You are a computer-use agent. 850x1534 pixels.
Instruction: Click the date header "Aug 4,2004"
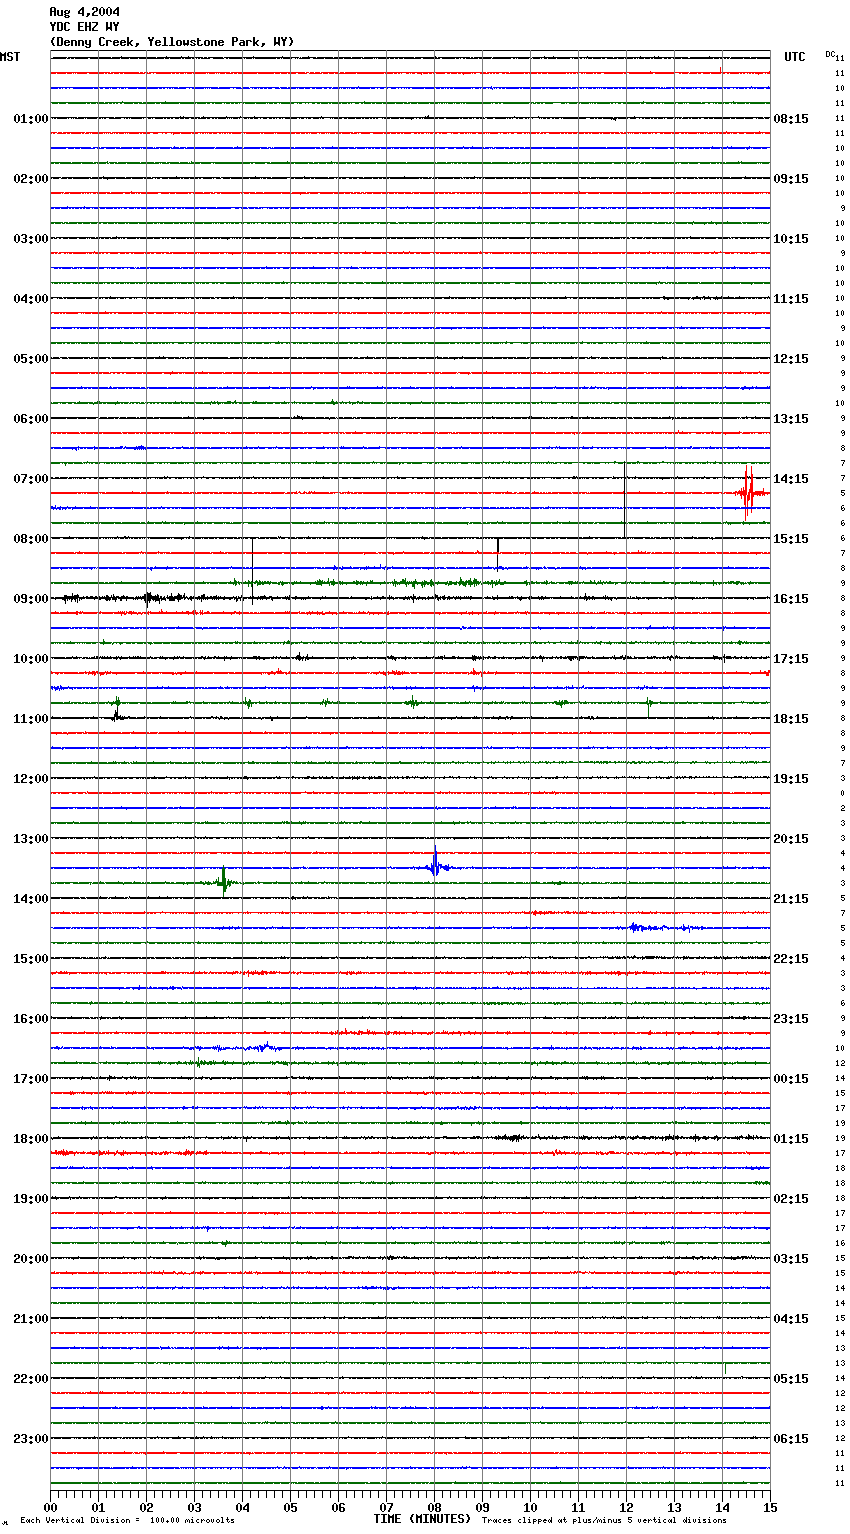click(x=84, y=12)
